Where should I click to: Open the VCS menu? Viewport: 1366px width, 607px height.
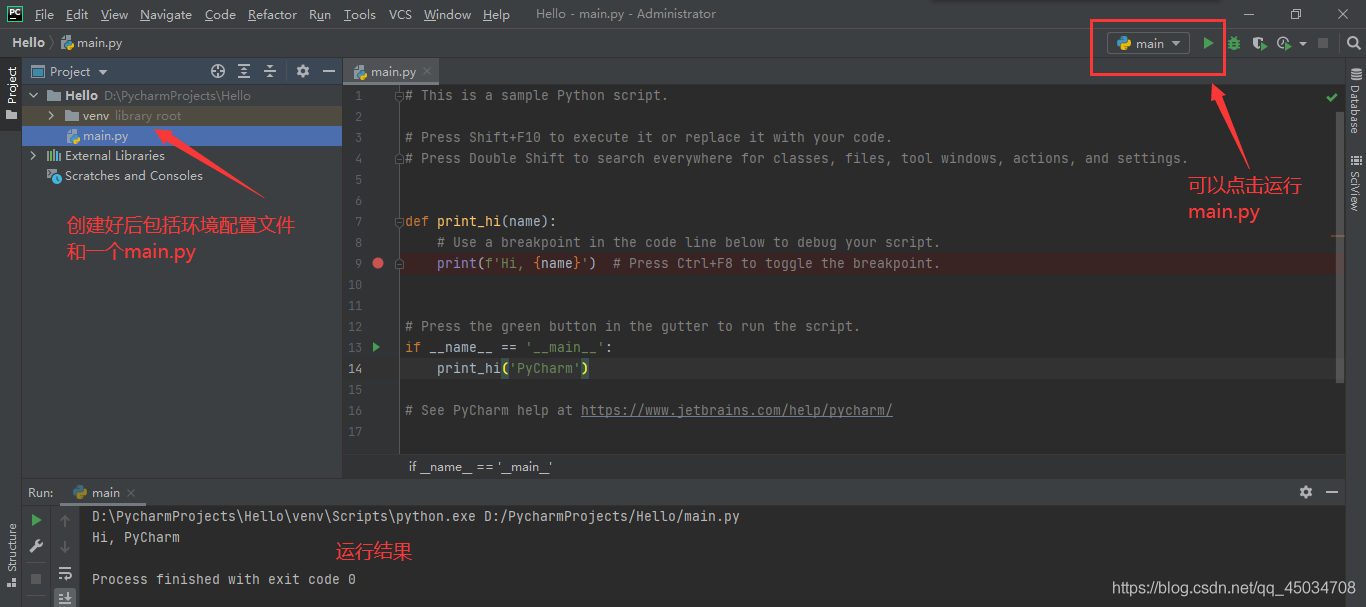pos(400,14)
